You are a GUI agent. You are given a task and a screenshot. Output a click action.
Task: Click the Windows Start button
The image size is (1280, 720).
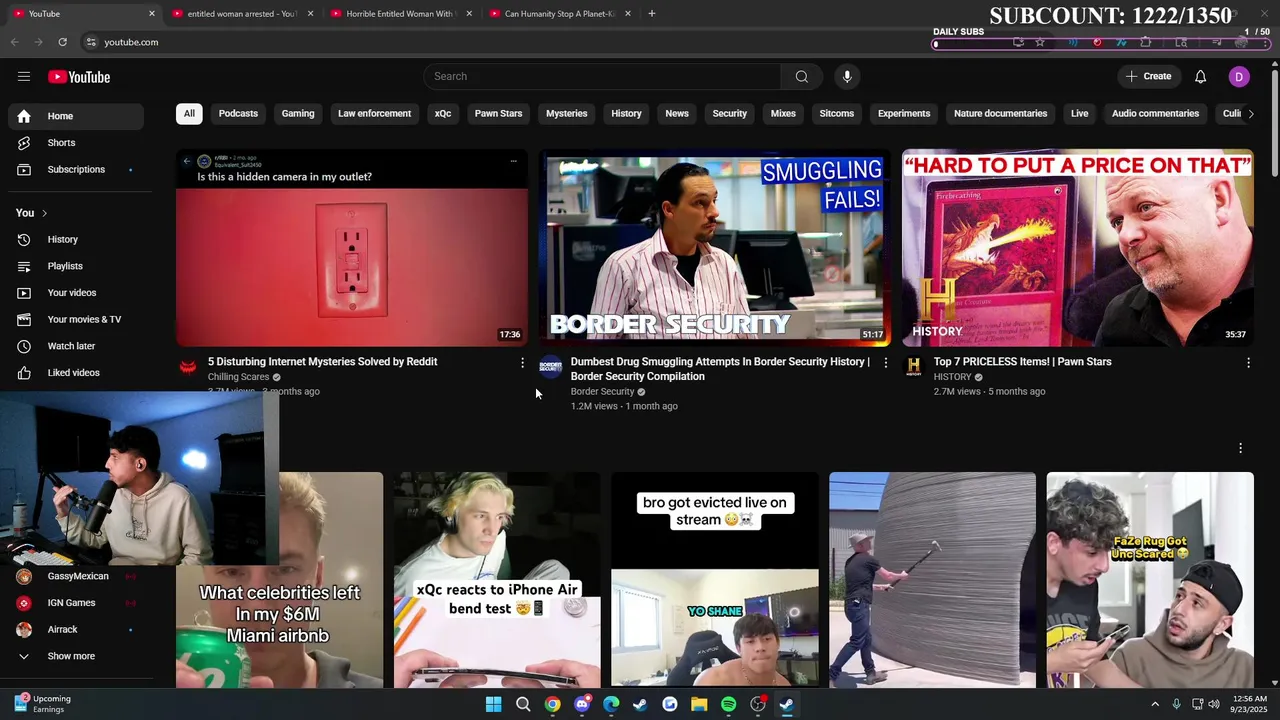click(493, 704)
